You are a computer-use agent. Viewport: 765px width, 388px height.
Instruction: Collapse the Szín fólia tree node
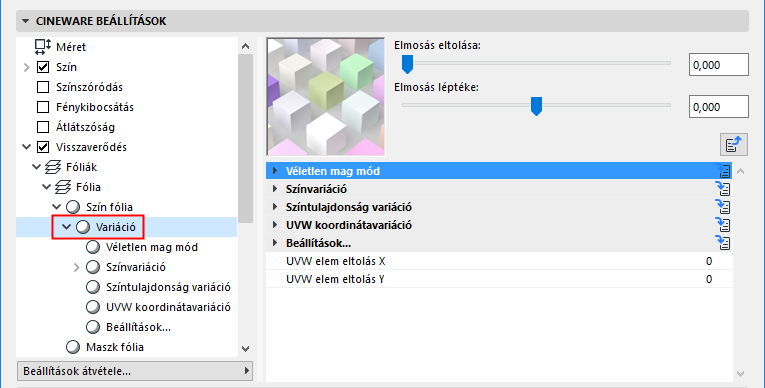(57, 207)
